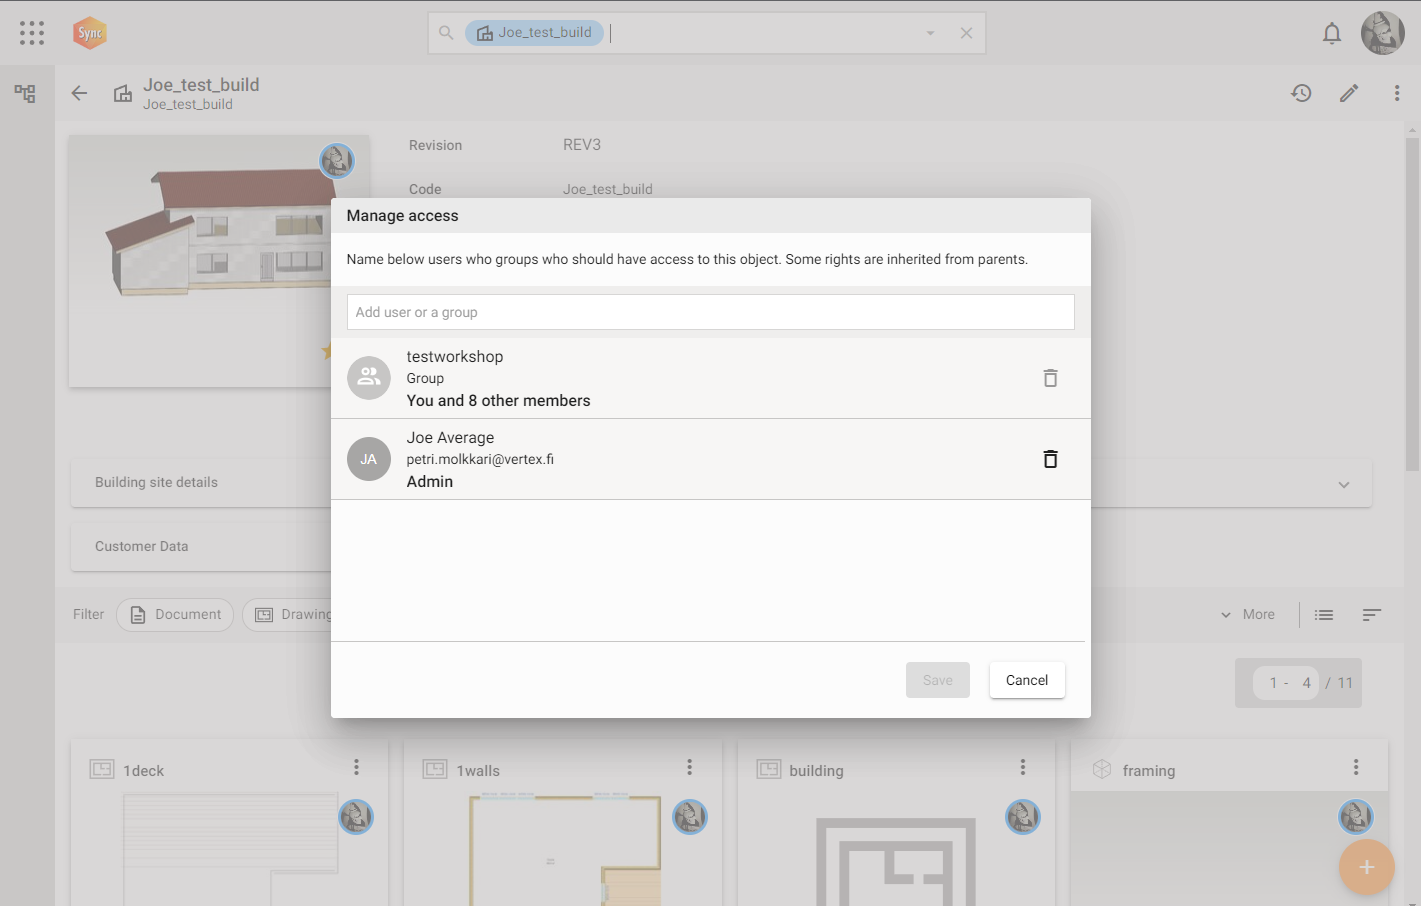The height and width of the screenshot is (906, 1421).
Task: Go back using the left arrow
Action: tap(79, 93)
